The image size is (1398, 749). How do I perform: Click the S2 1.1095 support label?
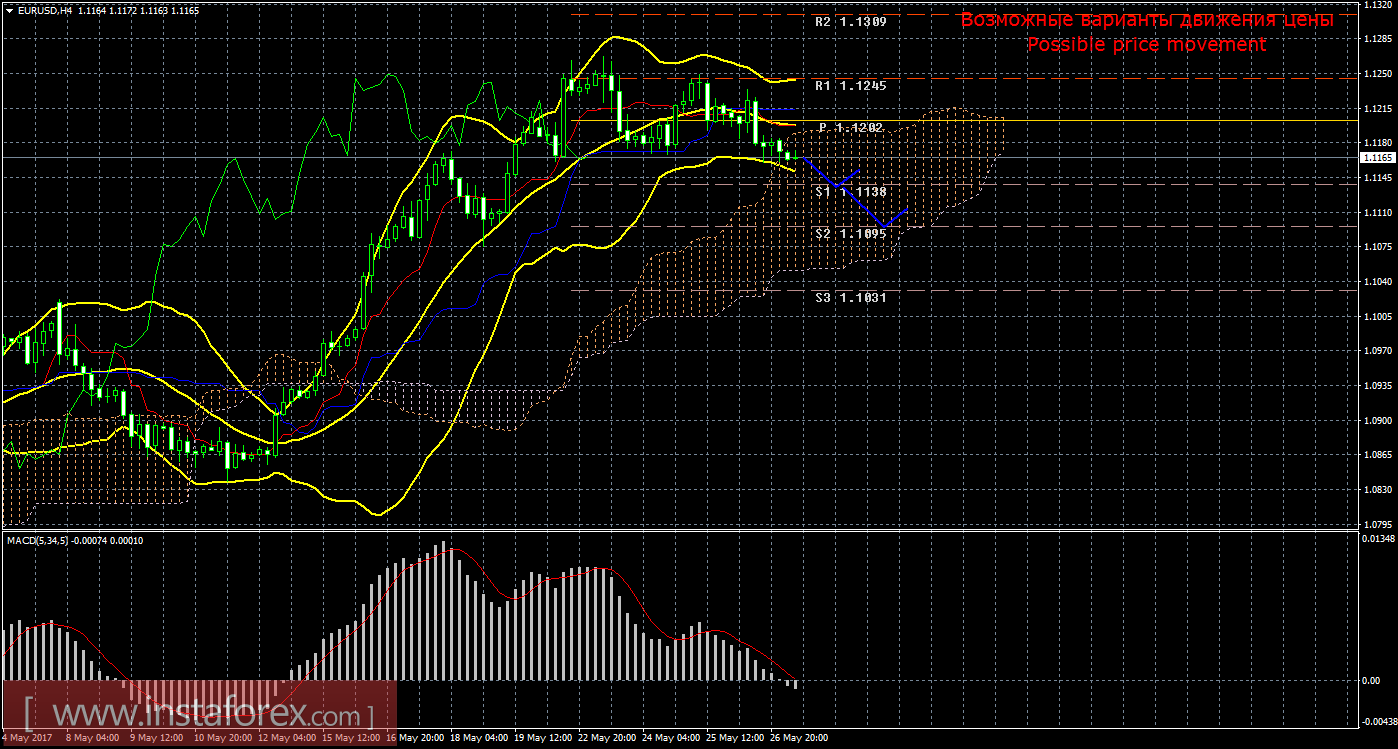[x=850, y=233]
